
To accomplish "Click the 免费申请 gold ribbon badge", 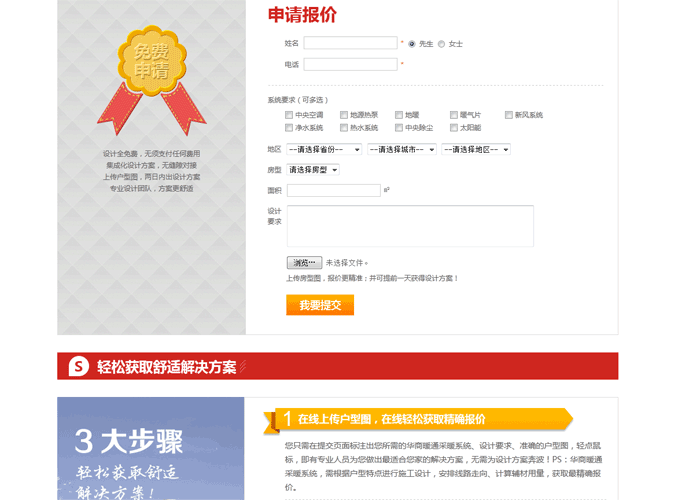I will point(151,68).
